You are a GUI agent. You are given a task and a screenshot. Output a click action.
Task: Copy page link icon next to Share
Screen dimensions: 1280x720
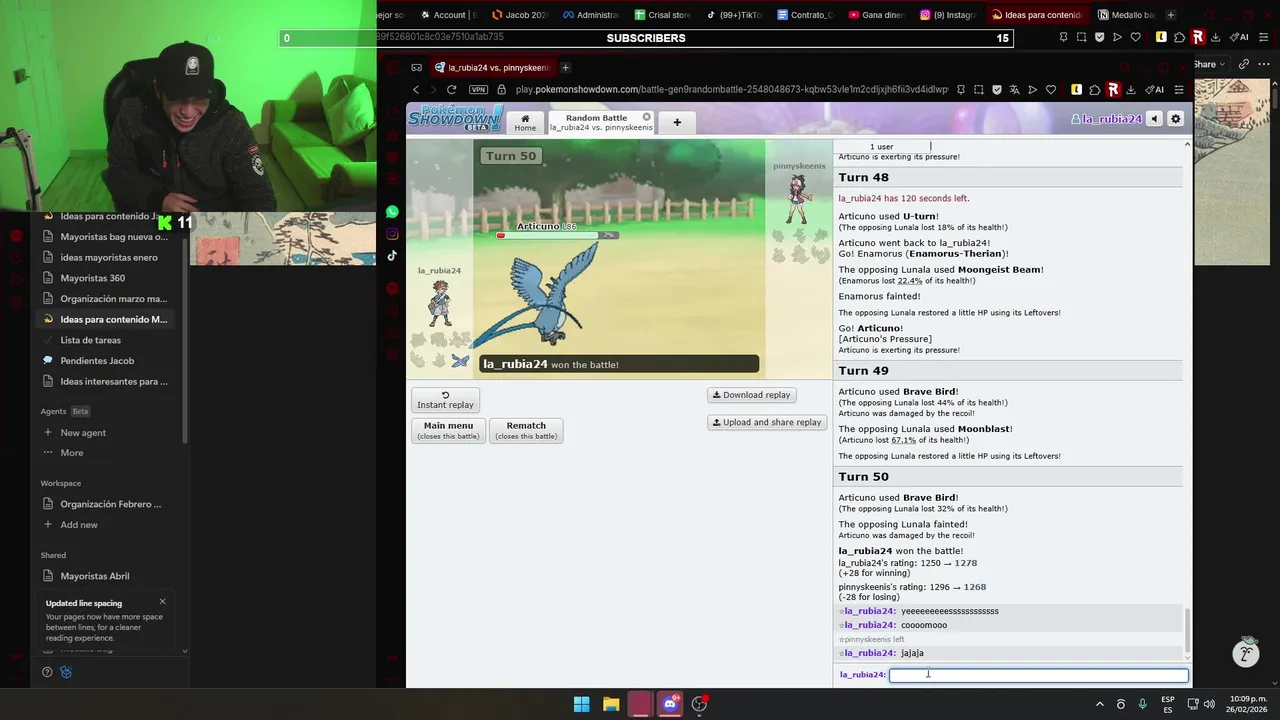click(x=1243, y=64)
